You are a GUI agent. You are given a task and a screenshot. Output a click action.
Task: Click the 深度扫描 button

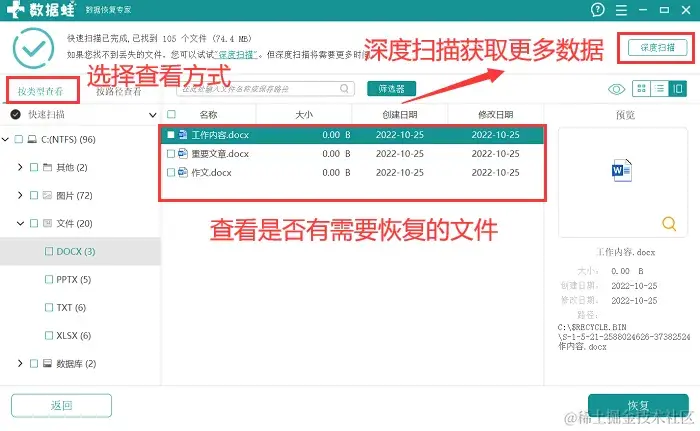(658, 47)
